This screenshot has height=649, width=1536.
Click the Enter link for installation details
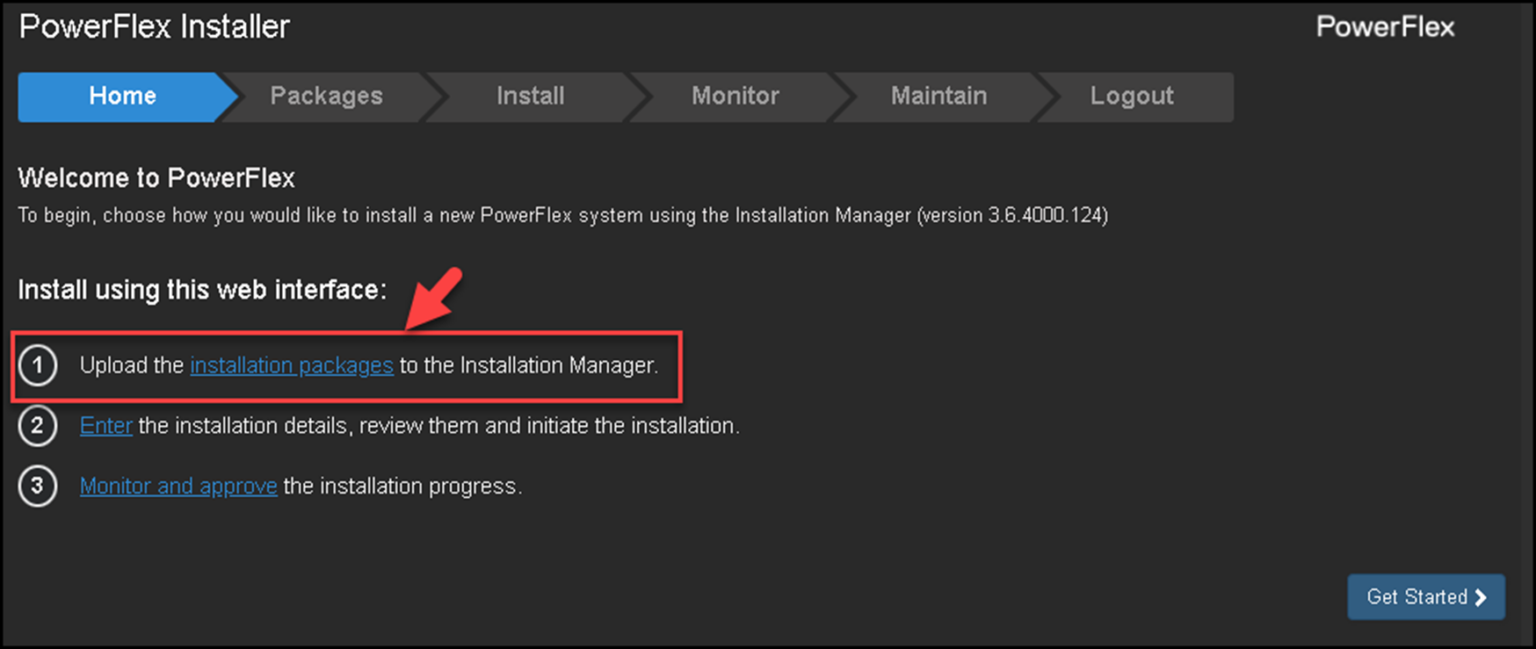[106, 425]
